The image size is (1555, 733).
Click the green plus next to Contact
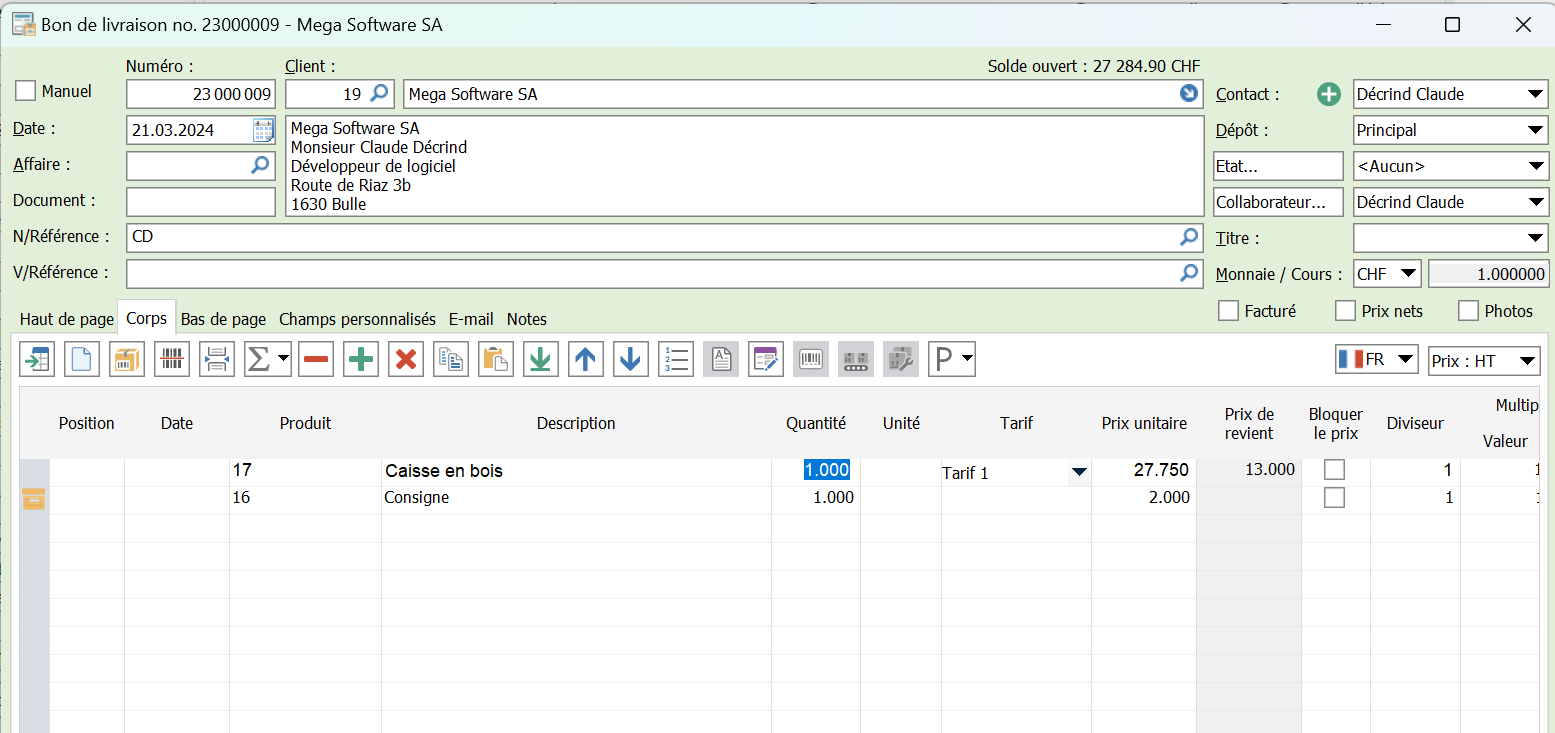click(x=1329, y=95)
